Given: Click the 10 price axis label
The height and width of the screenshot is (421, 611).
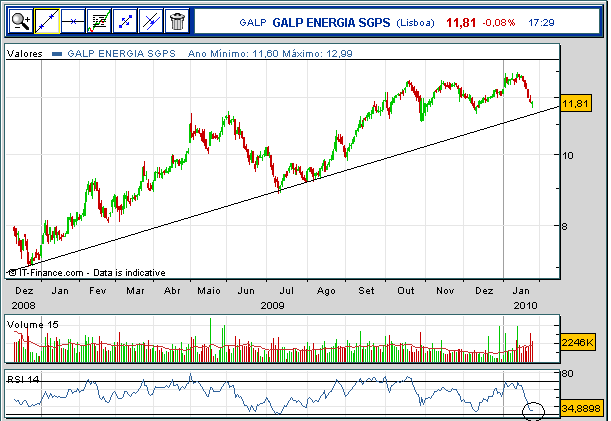Looking at the screenshot, I should pyautogui.click(x=568, y=156).
